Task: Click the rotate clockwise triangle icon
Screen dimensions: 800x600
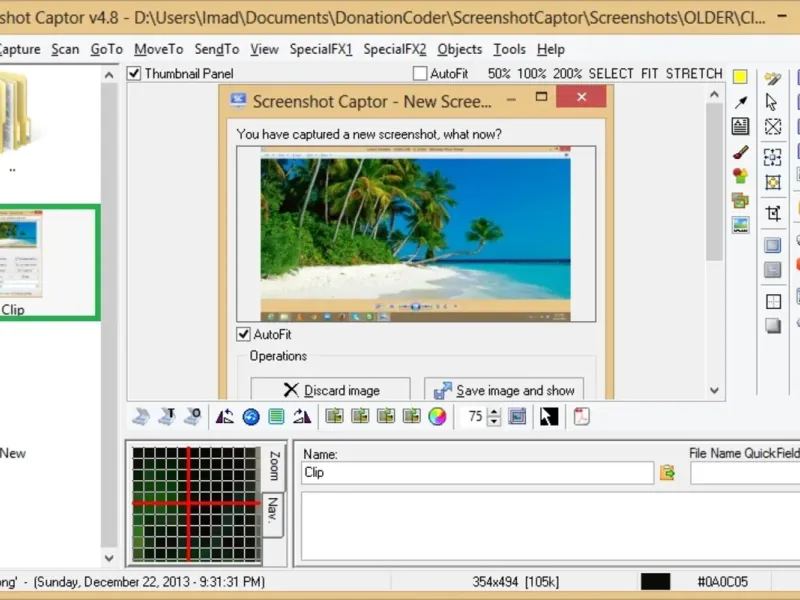Action: pyautogui.click(x=302, y=417)
